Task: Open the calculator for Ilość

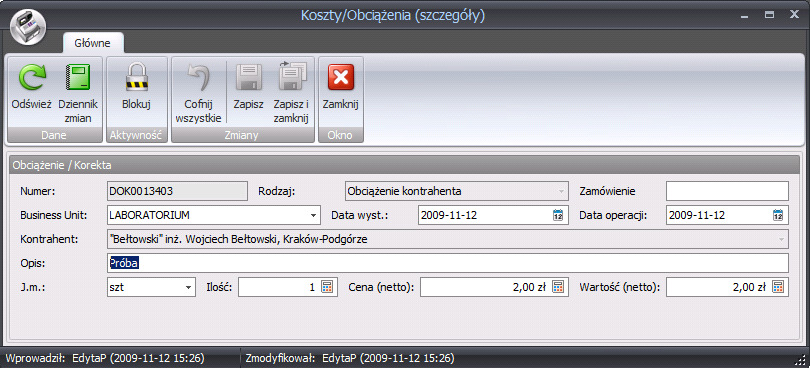Action: 326,287
